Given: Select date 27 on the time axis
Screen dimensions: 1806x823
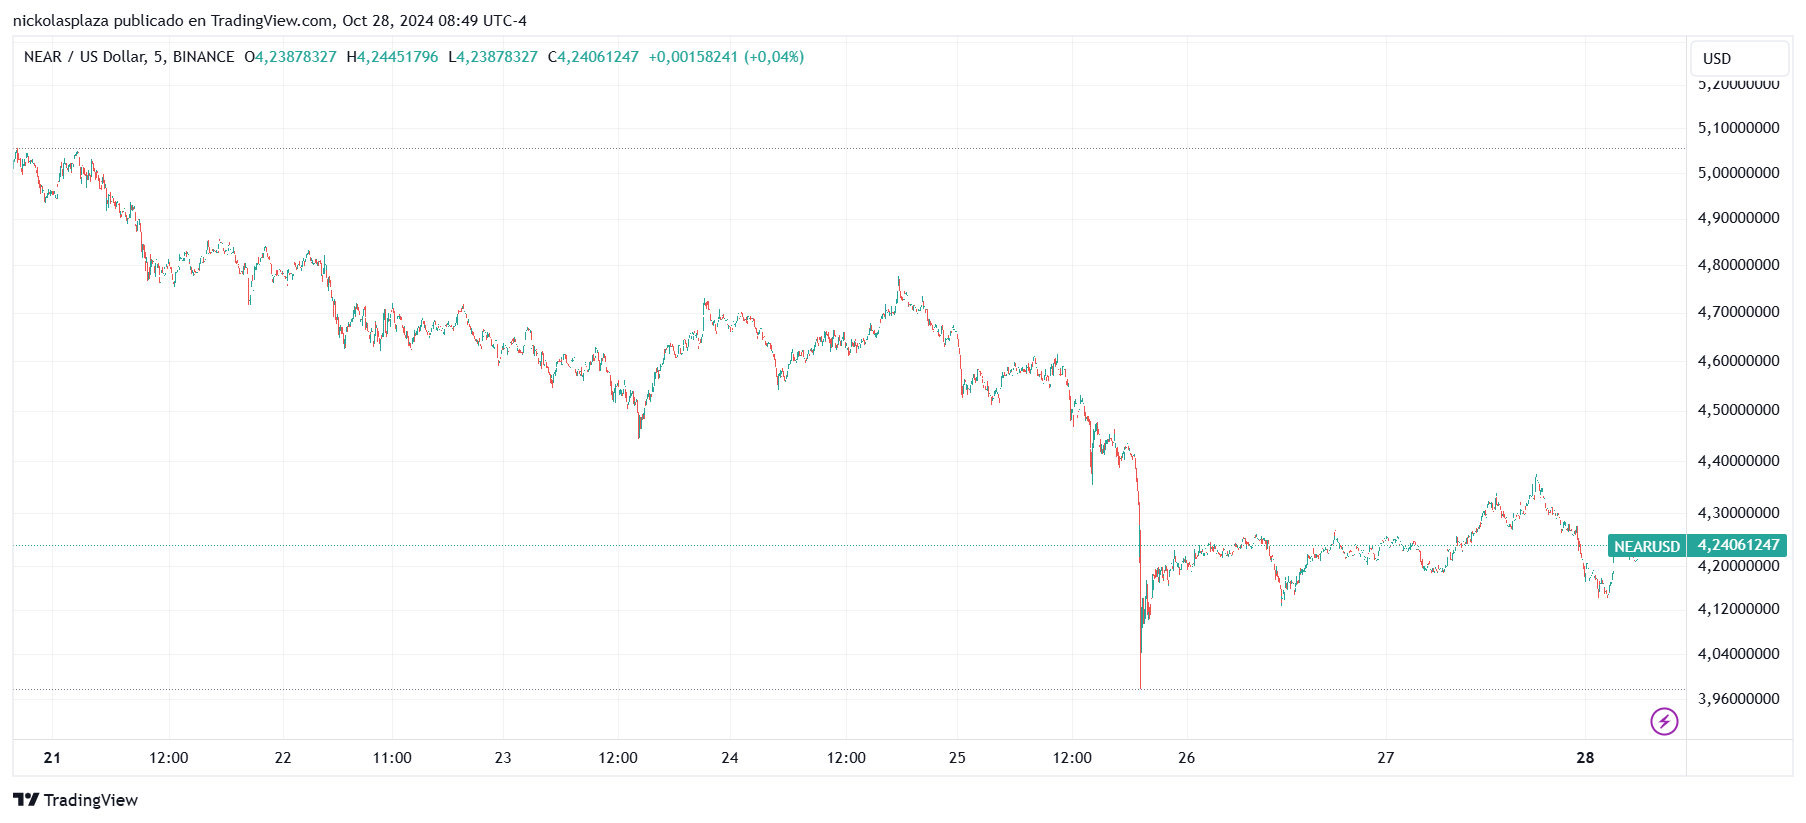Looking at the screenshot, I should 1385,758.
